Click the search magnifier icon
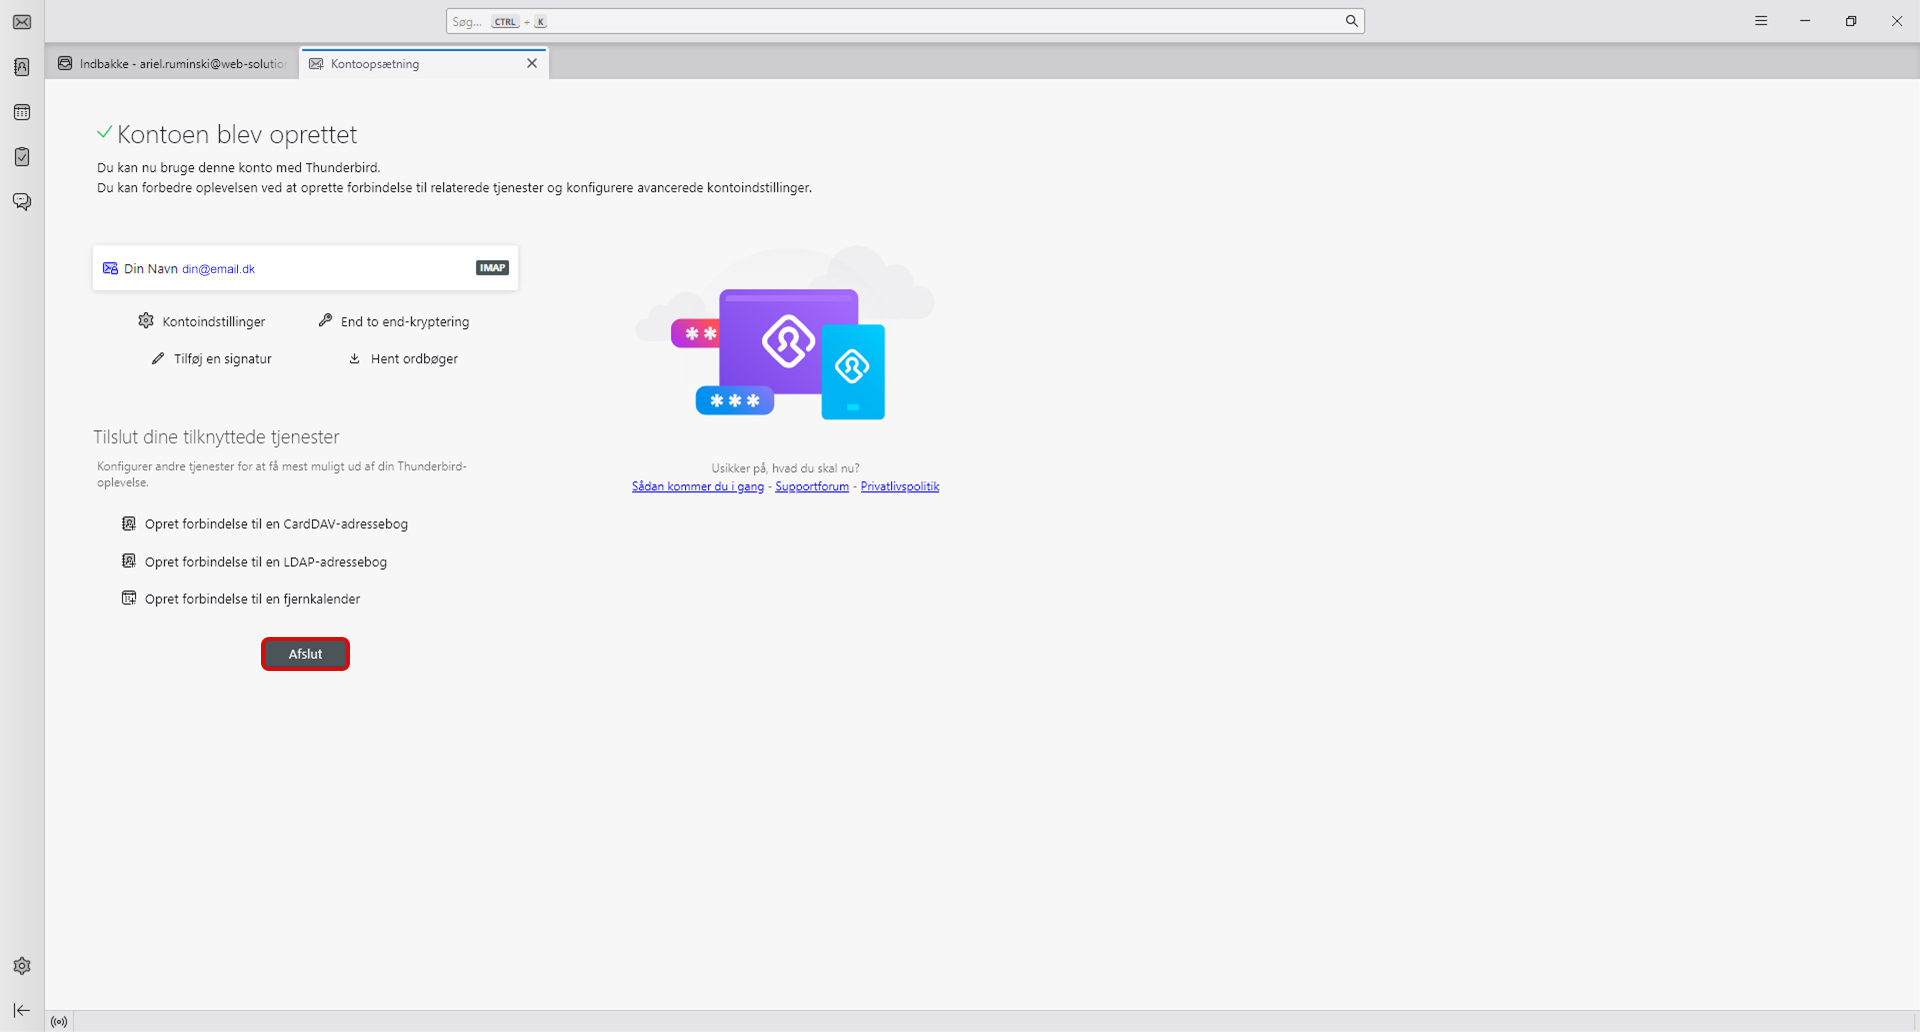This screenshot has width=1920, height=1032. [x=1351, y=21]
